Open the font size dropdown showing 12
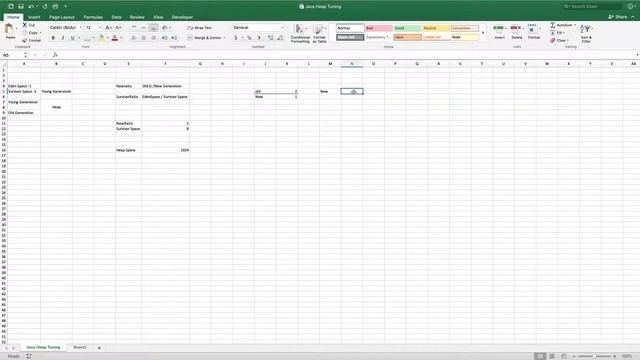Image resolution: width=640 pixels, height=360 pixels. 100,28
